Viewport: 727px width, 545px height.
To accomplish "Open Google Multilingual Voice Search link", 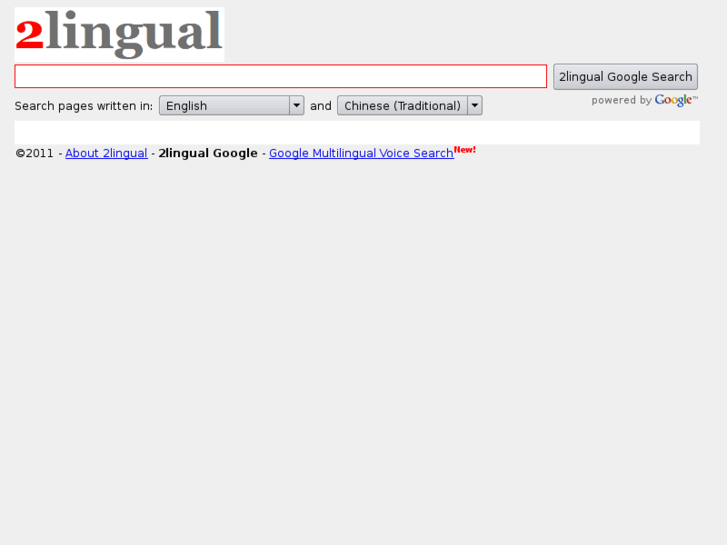I will (x=361, y=153).
